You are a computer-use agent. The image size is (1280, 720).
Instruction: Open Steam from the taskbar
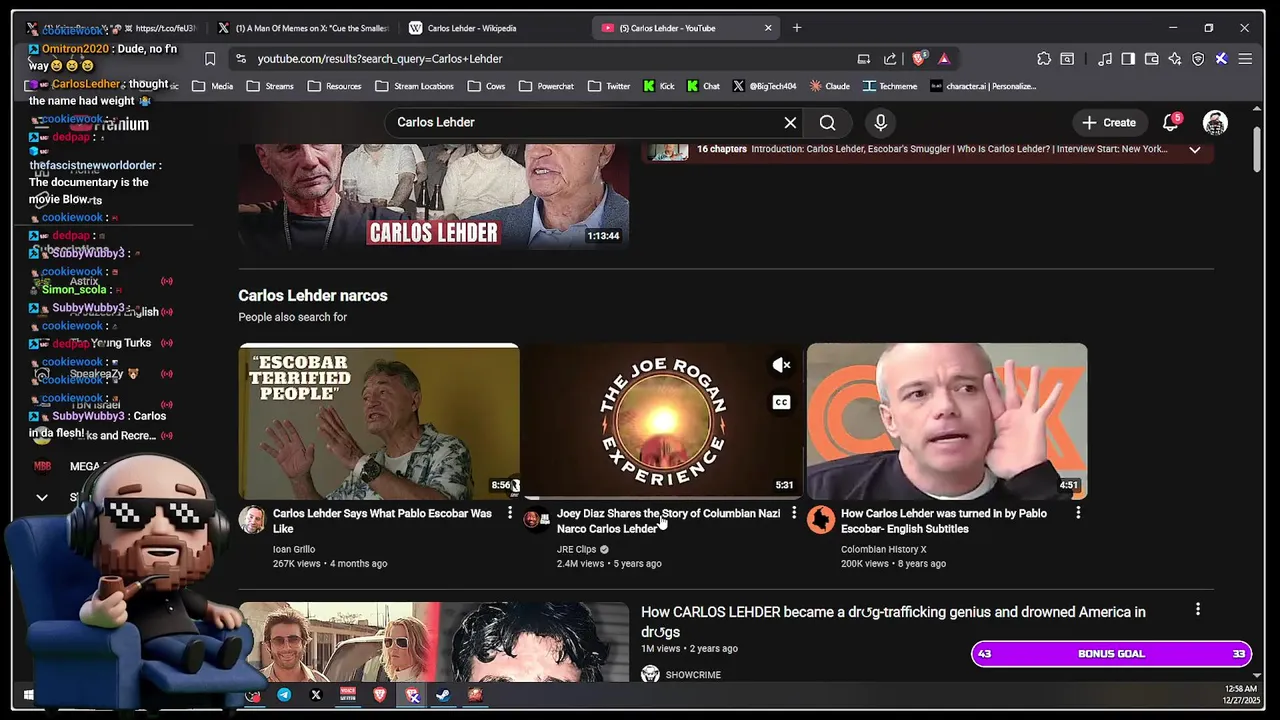(x=443, y=695)
